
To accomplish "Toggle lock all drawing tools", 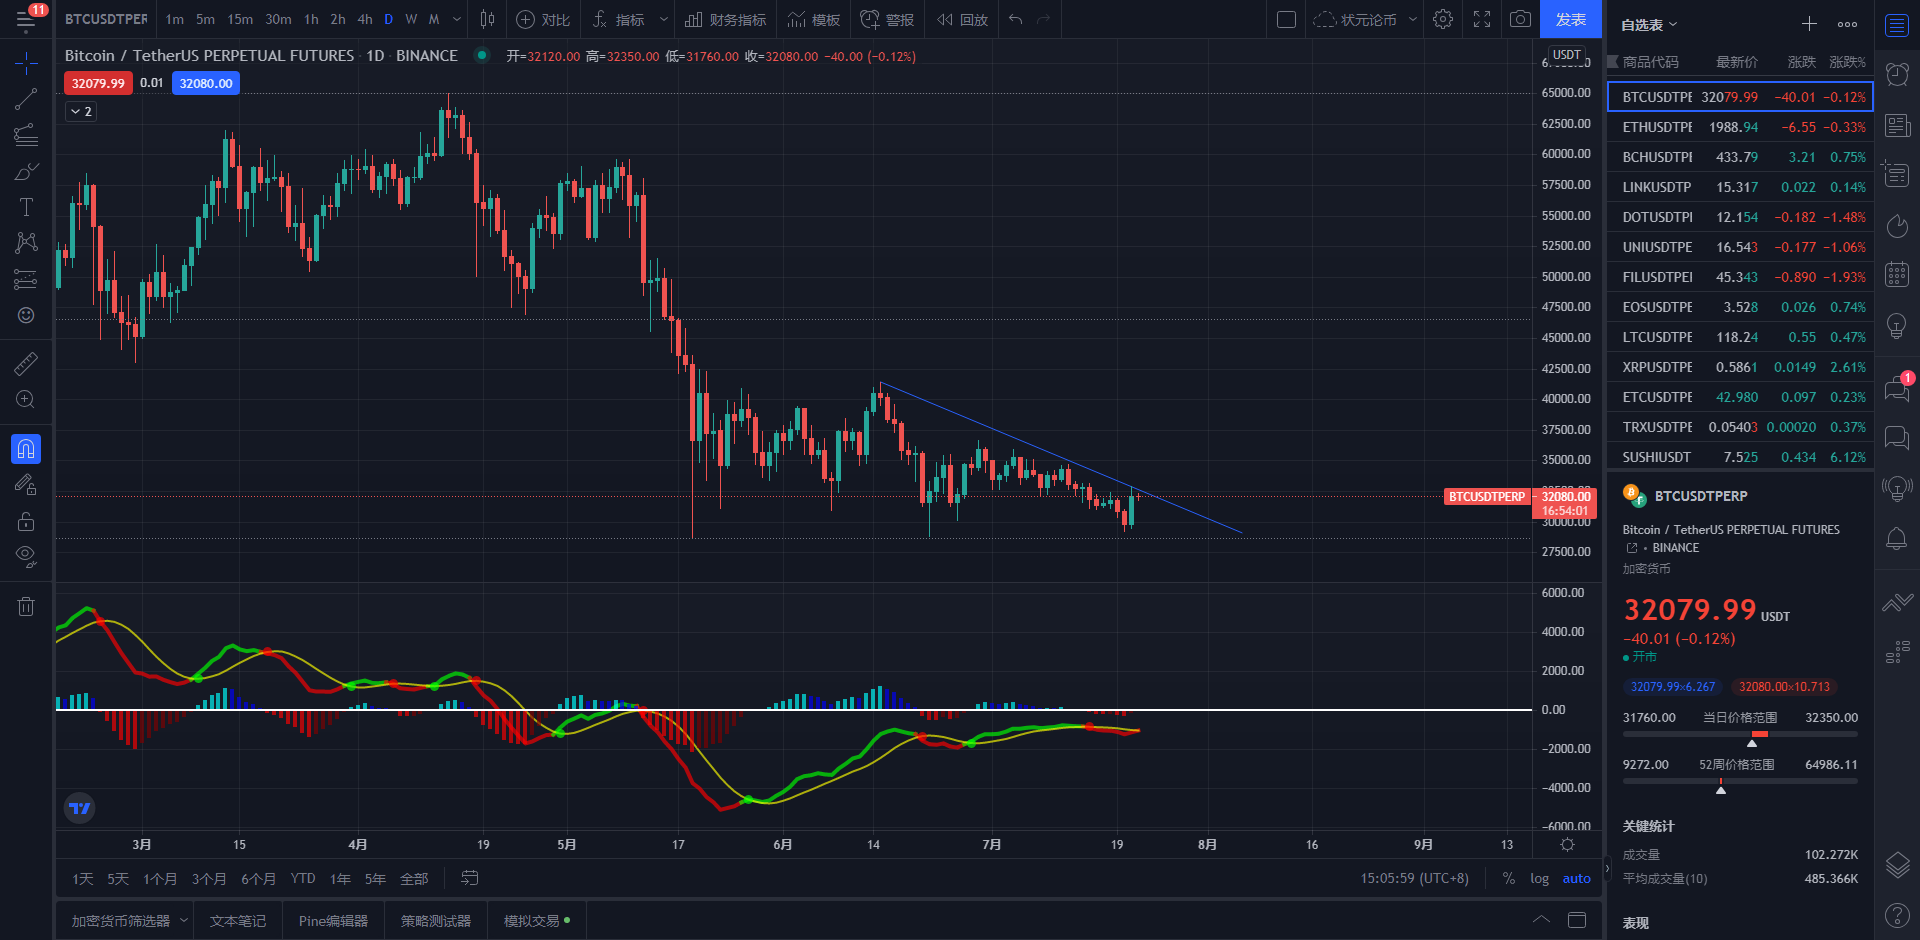I will click(26, 521).
